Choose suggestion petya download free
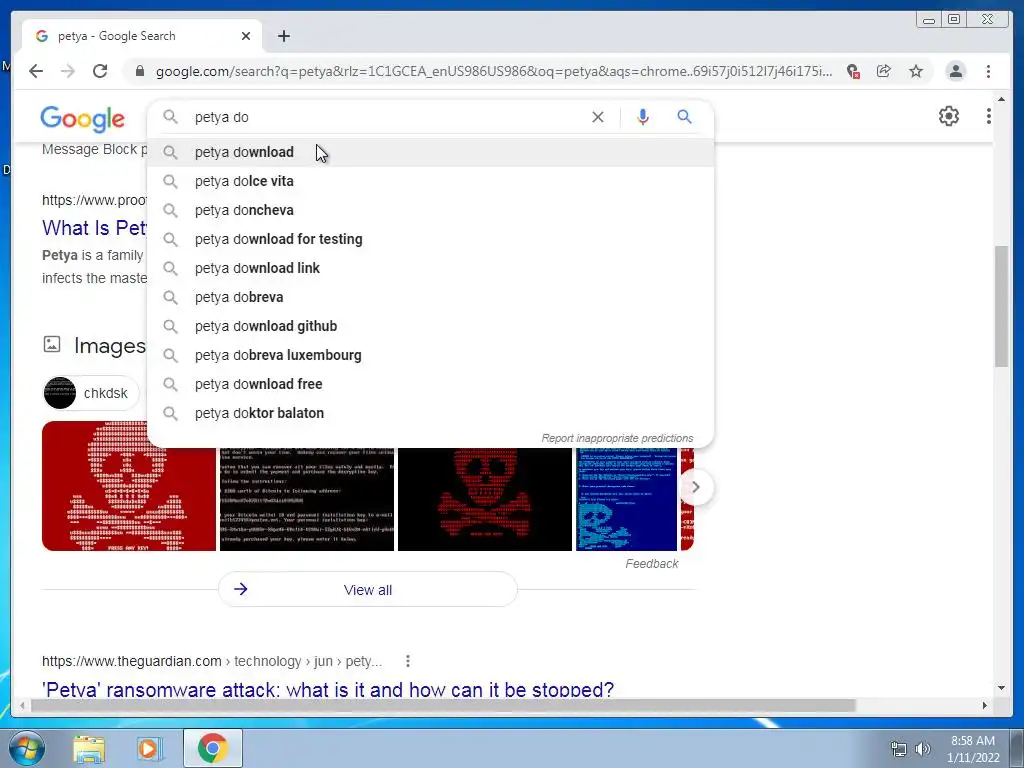1024x768 pixels. (x=430, y=384)
